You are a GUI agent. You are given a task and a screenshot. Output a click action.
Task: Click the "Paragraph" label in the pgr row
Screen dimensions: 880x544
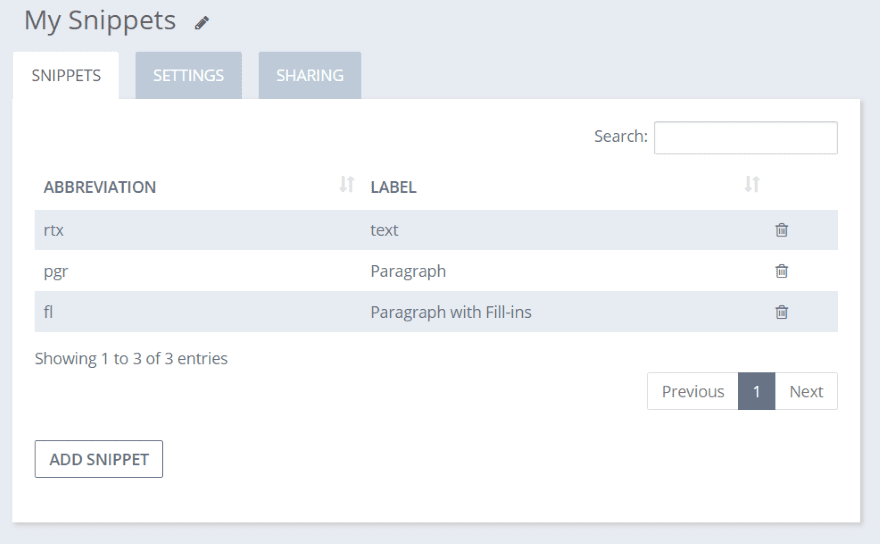point(408,271)
